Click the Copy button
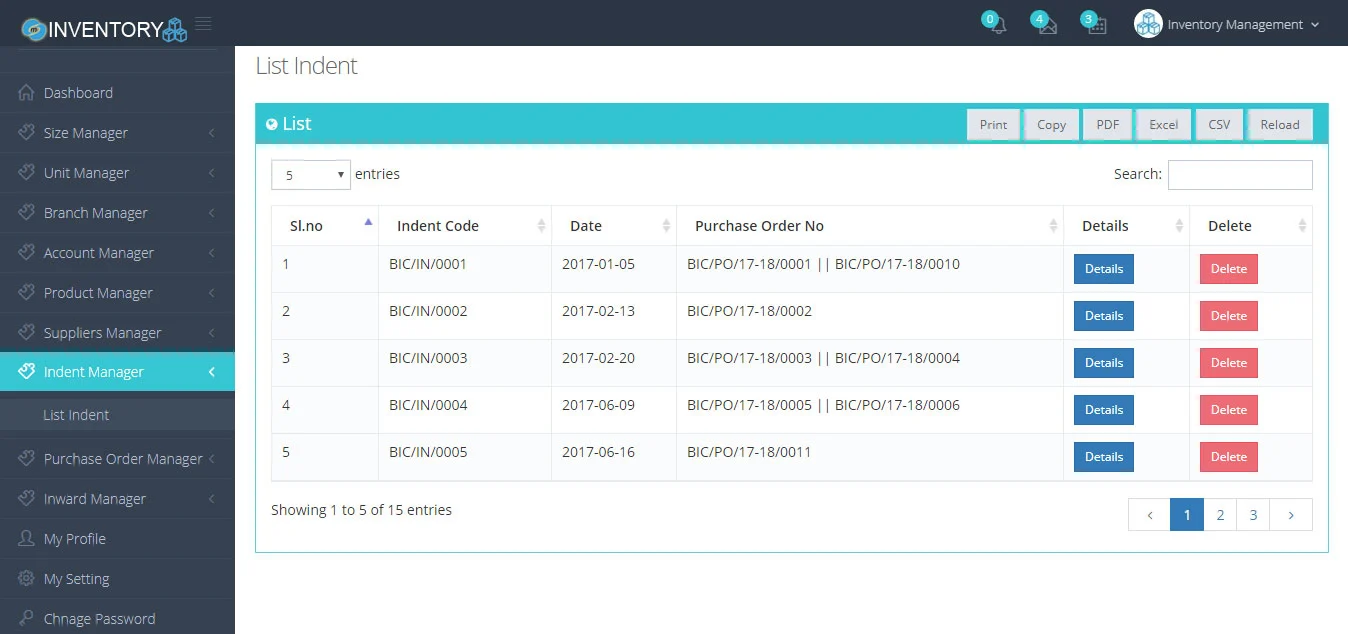 (1051, 125)
